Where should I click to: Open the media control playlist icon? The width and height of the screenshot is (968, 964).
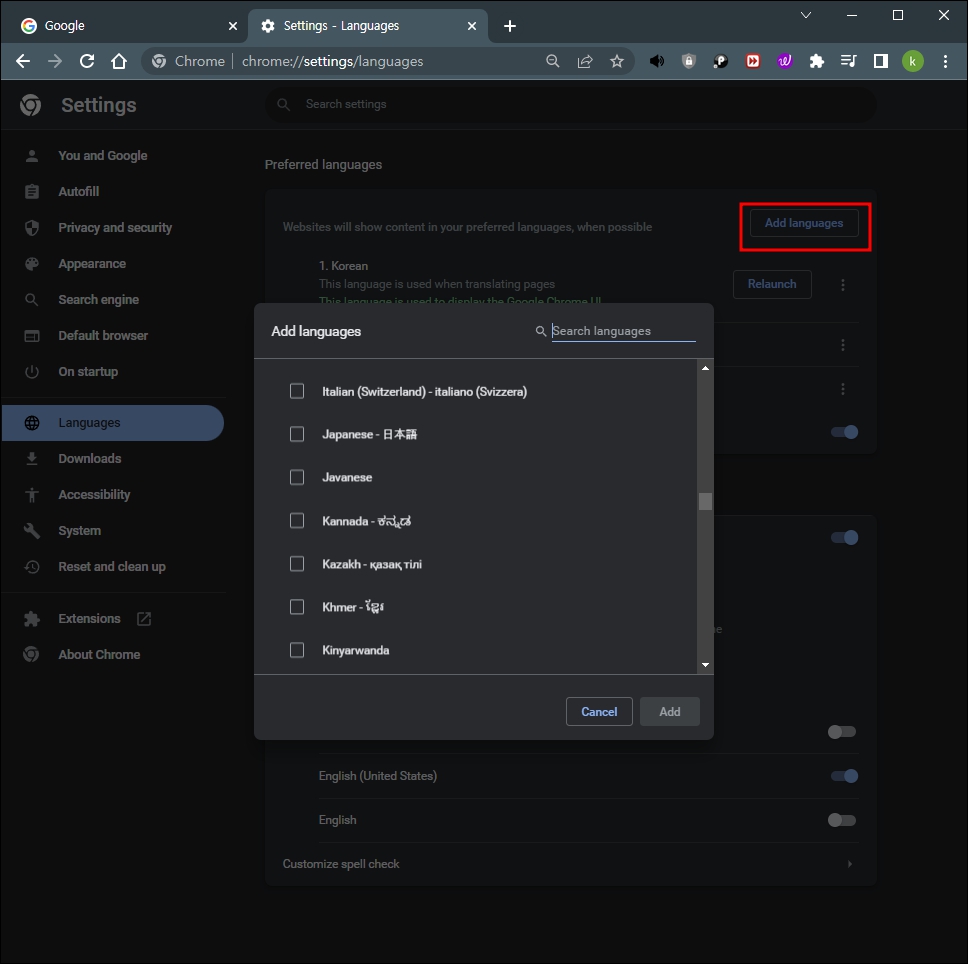click(x=849, y=61)
